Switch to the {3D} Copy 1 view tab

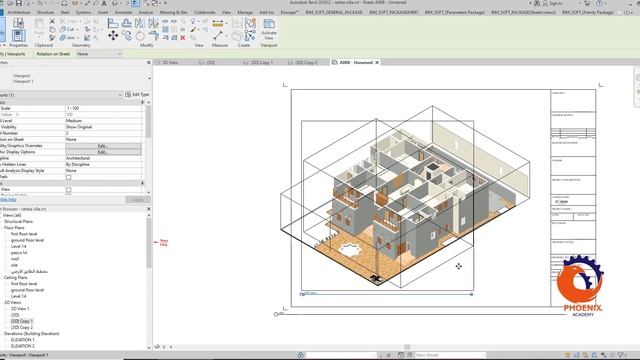[261, 62]
